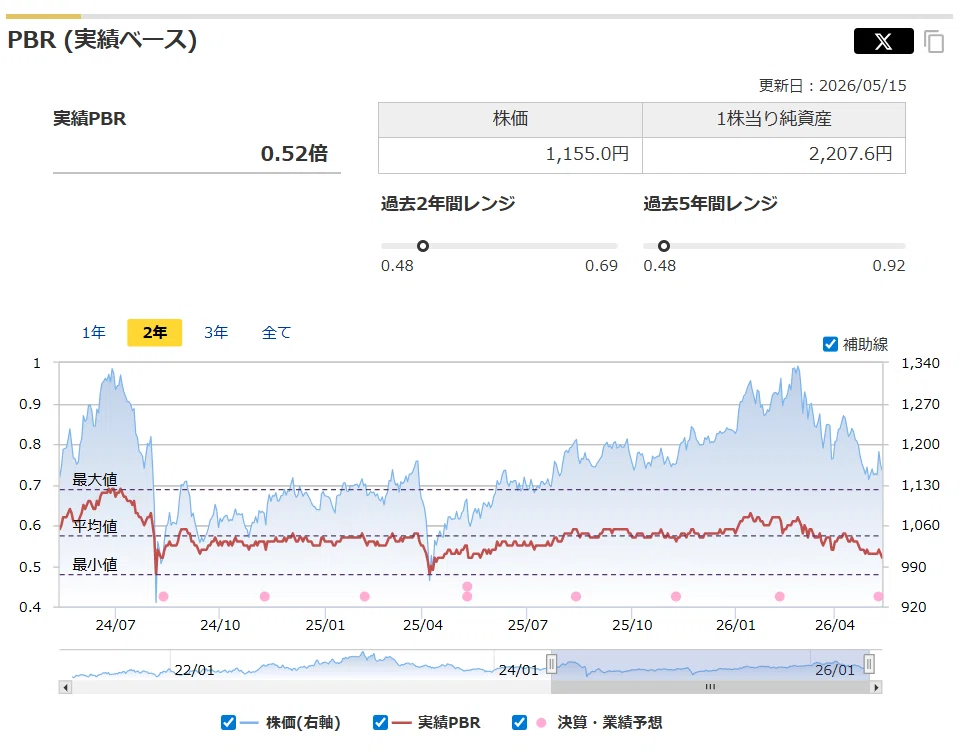Click the 最小値 line label
Screen dimensions: 960x752
[94, 565]
